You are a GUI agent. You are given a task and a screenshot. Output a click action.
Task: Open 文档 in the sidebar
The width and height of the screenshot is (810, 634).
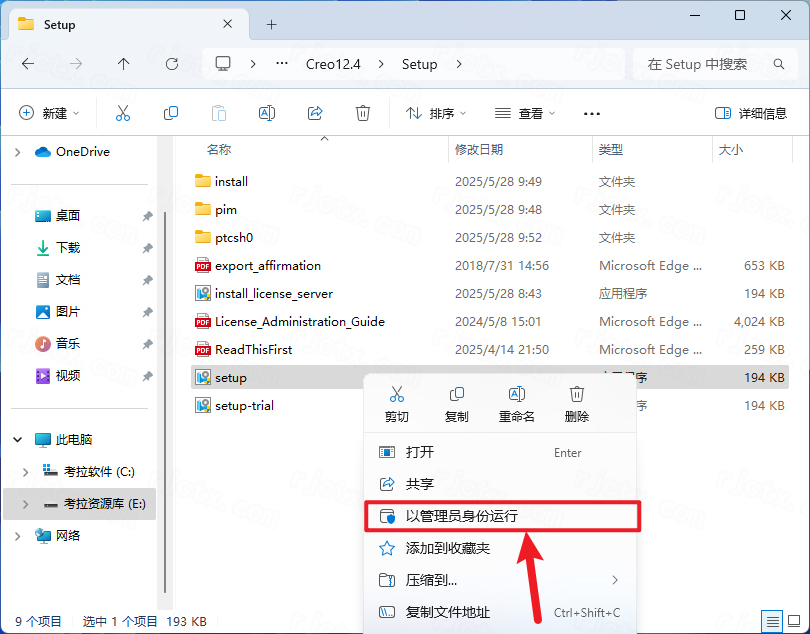67,280
